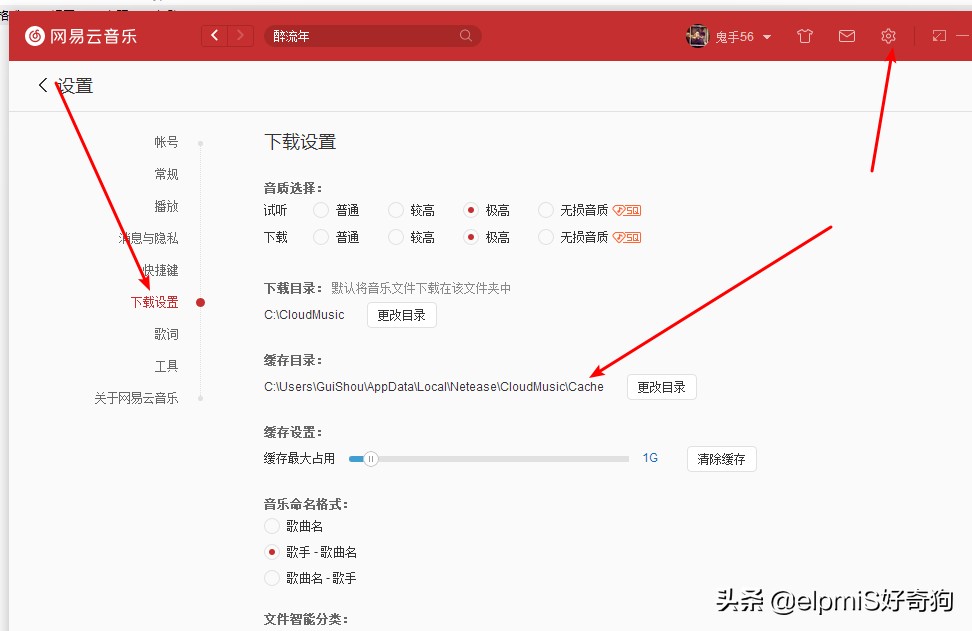Click the back navigation arrow
Viewport: 972px width, 631px height.
tap(214, 35)
